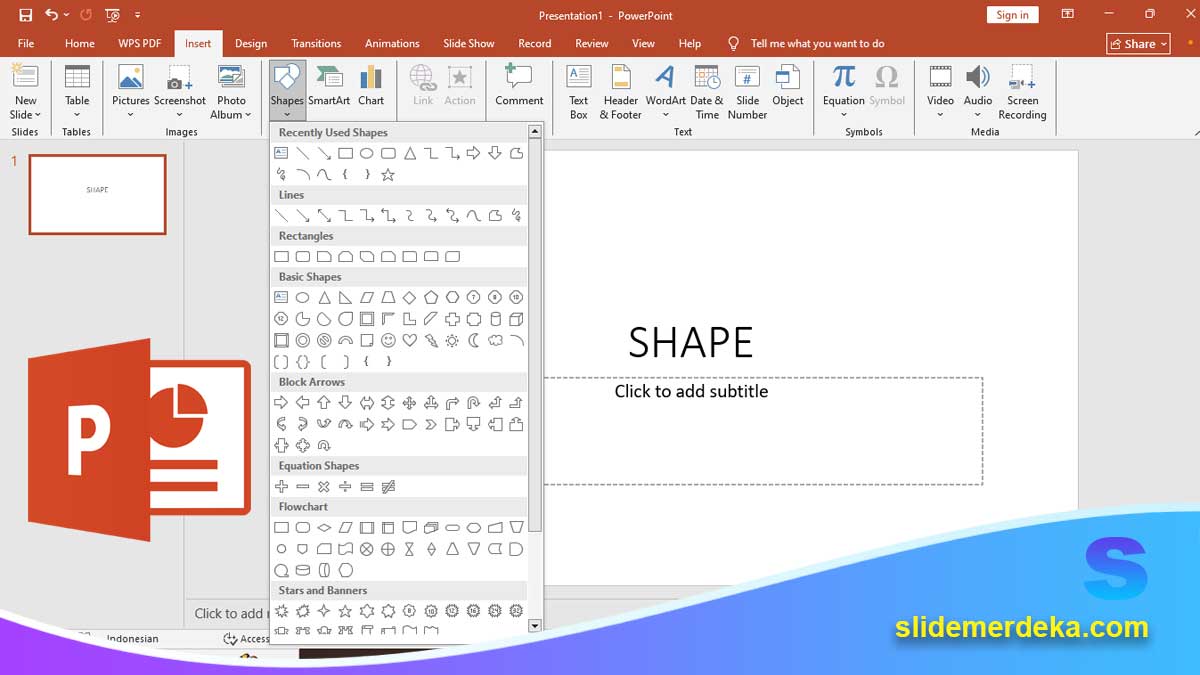Pick the Quad Arrow in Block Arrows
The width and height of the screenshot is (1200, 675).
(409, 403)
